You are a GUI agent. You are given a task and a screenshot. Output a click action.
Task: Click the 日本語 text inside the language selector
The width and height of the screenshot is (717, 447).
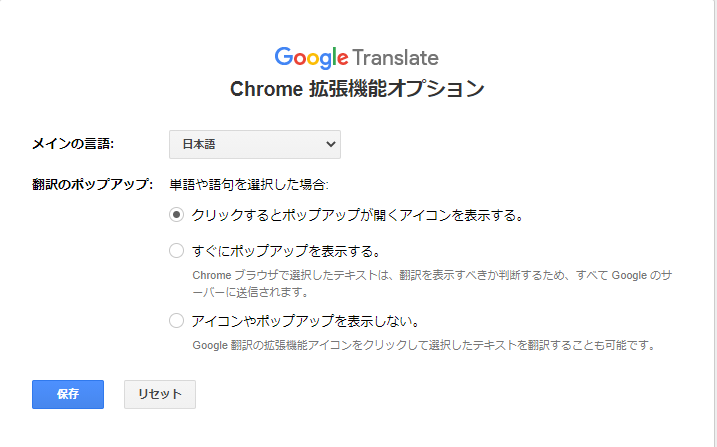pos(199,144)
